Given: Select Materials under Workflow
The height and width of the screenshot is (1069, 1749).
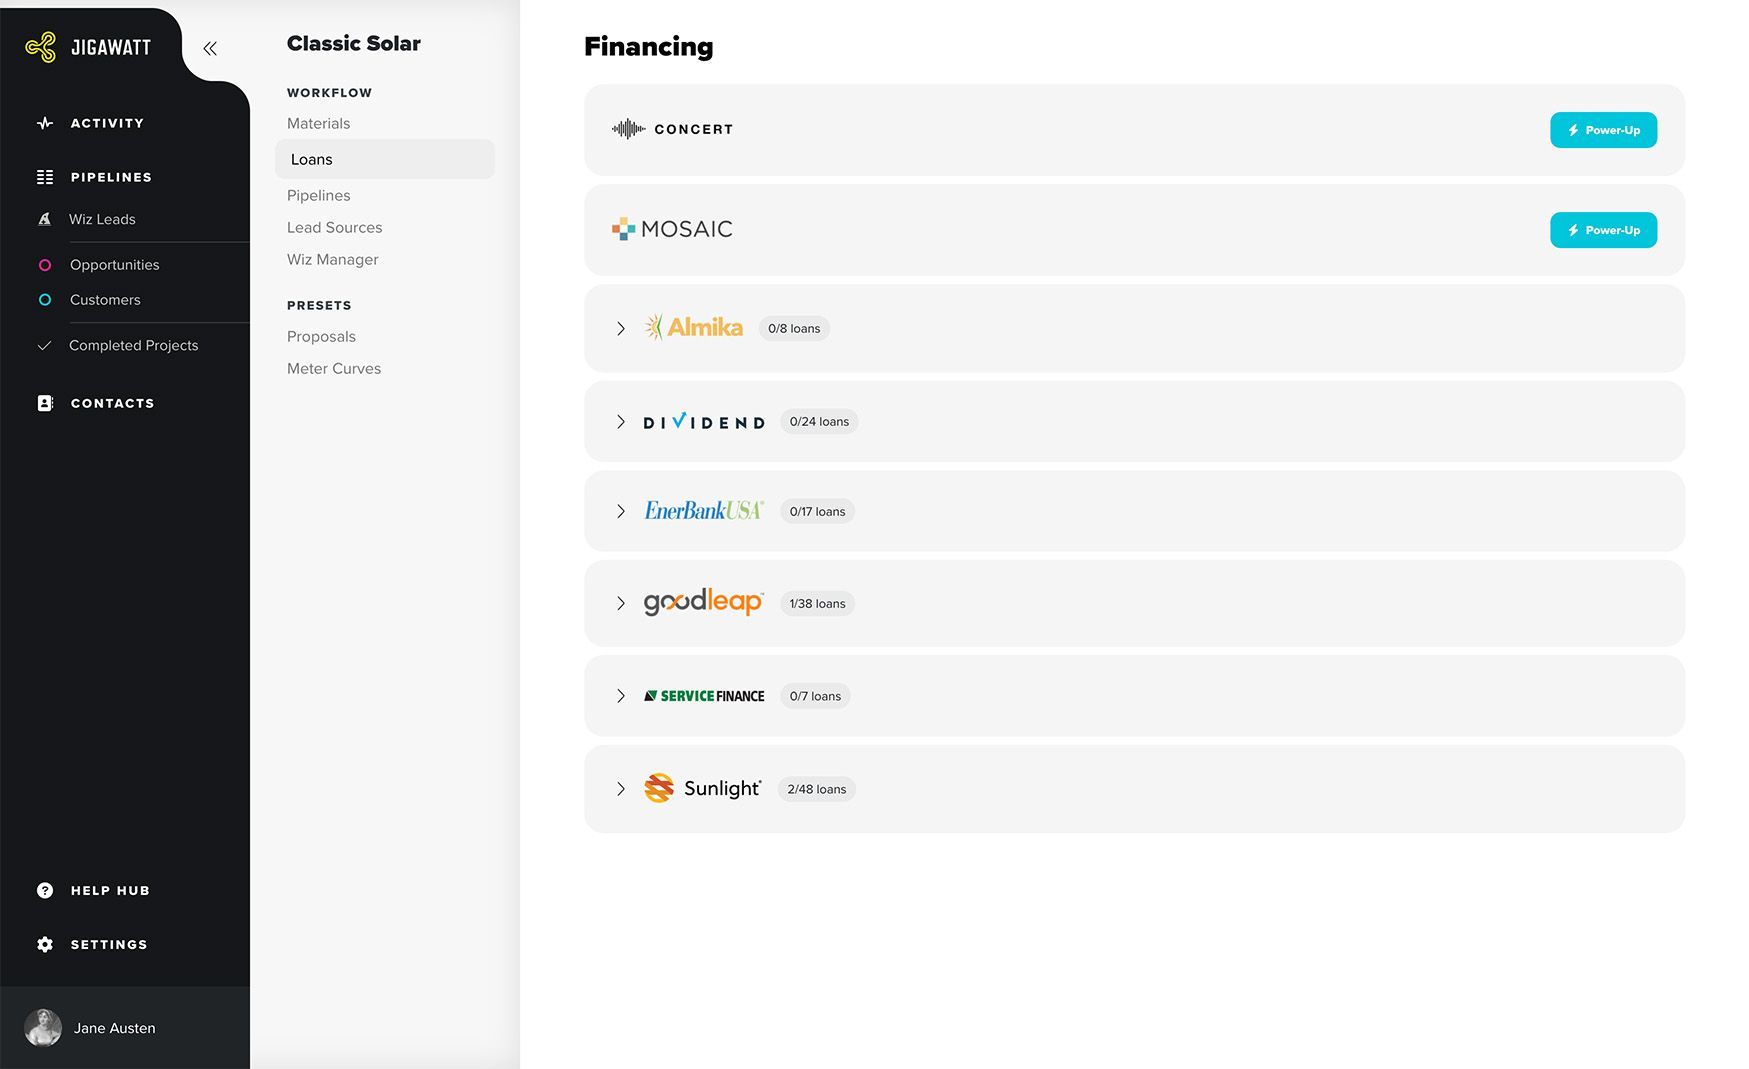Looking at the screenshot, I should click(x=318, y=123).
